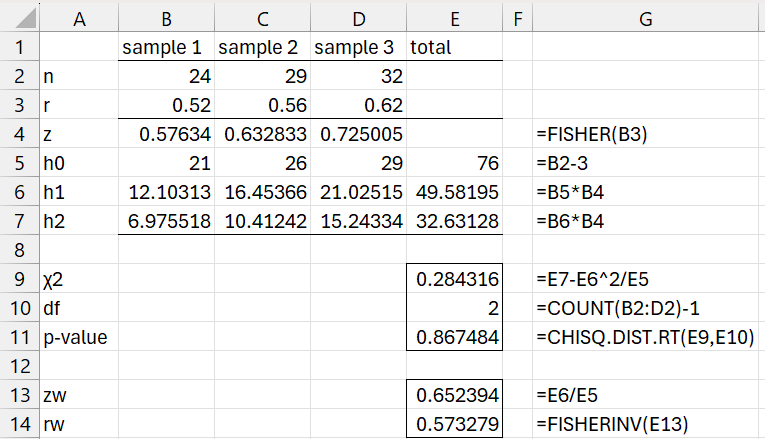Select column B header
This screenshot has width=765, height=439.
(x=165, y=17)
